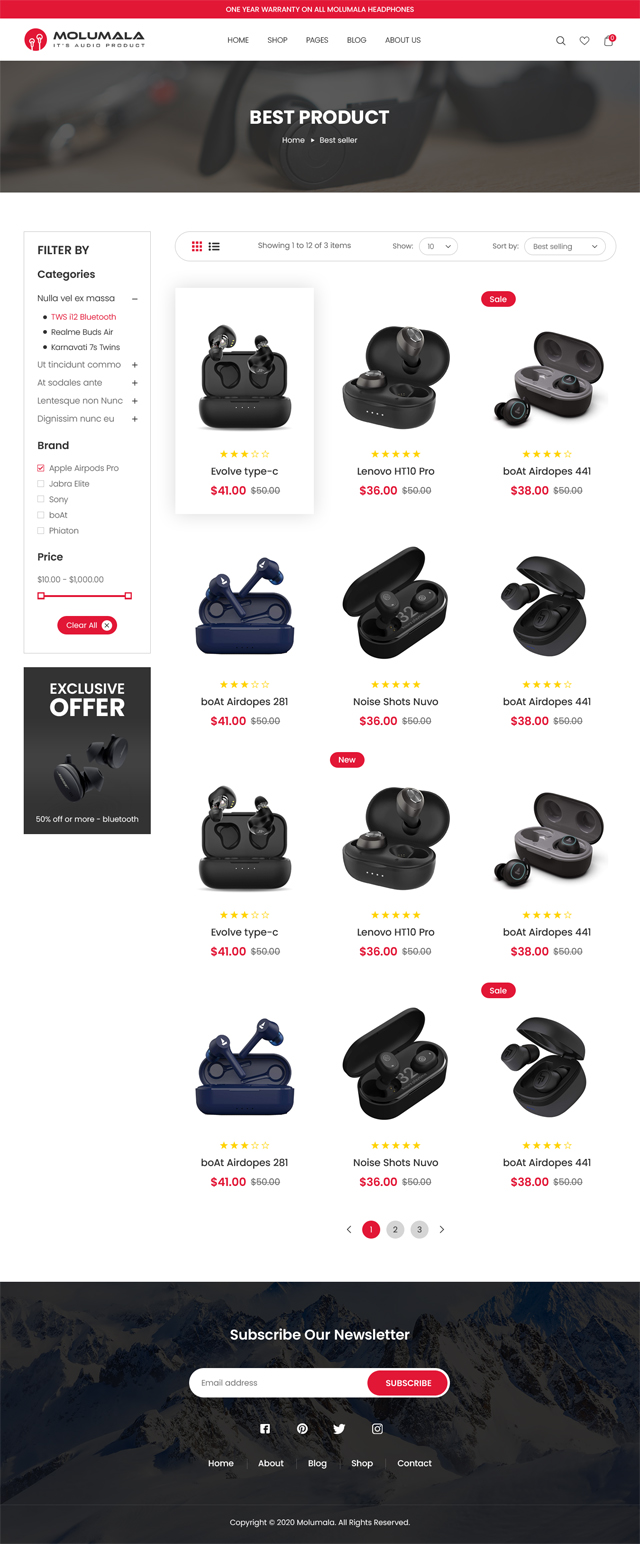Enable the boAt brand checkbox
Viewport: 640px width, 1544px height.
coord(41,515)
